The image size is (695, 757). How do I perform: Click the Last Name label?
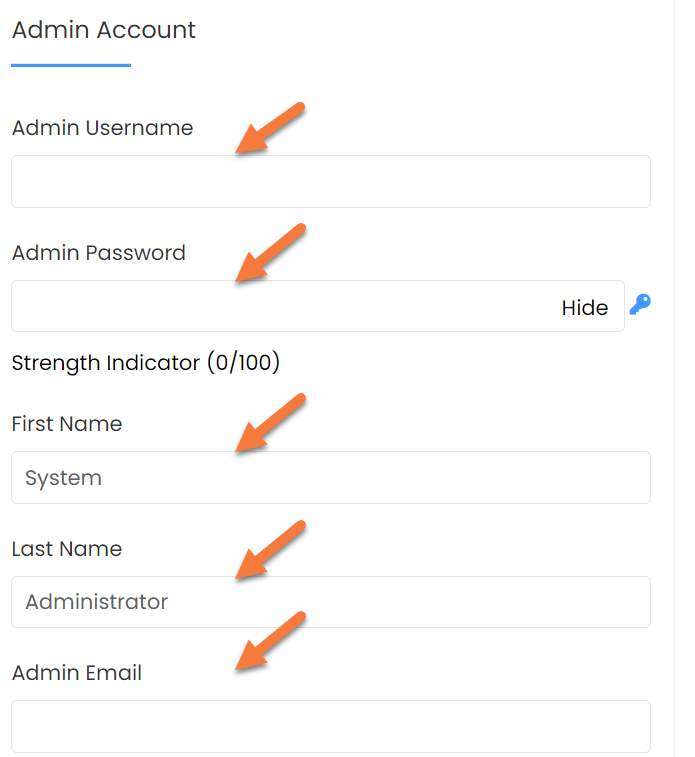click(67, 549)
